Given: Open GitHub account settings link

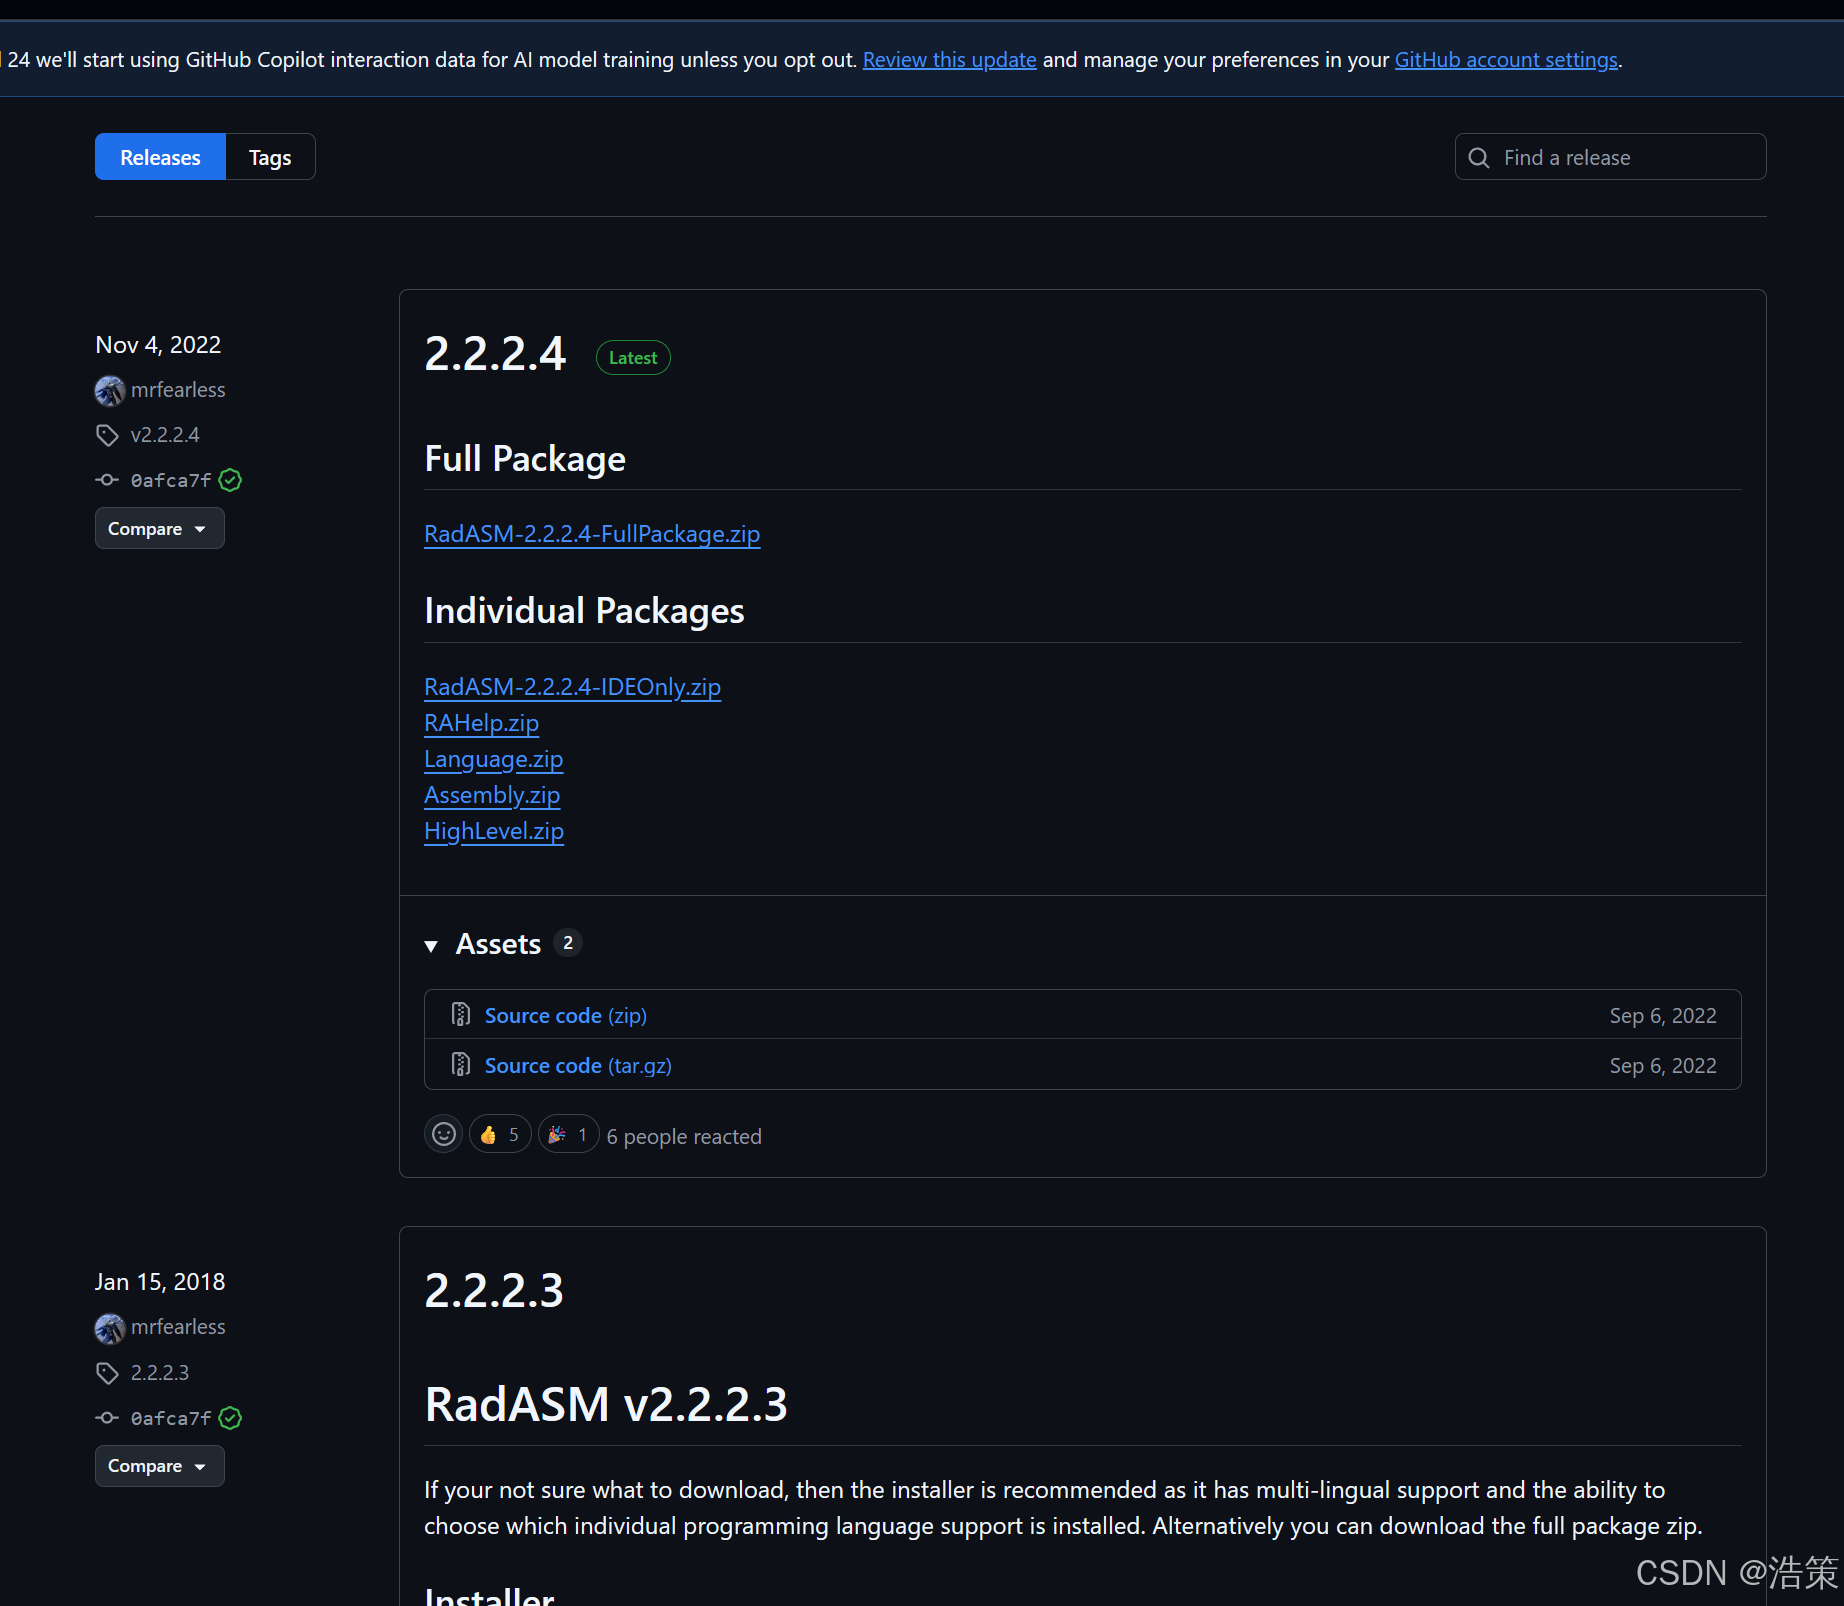Looking at the screenshot, I should (1506, 60).
